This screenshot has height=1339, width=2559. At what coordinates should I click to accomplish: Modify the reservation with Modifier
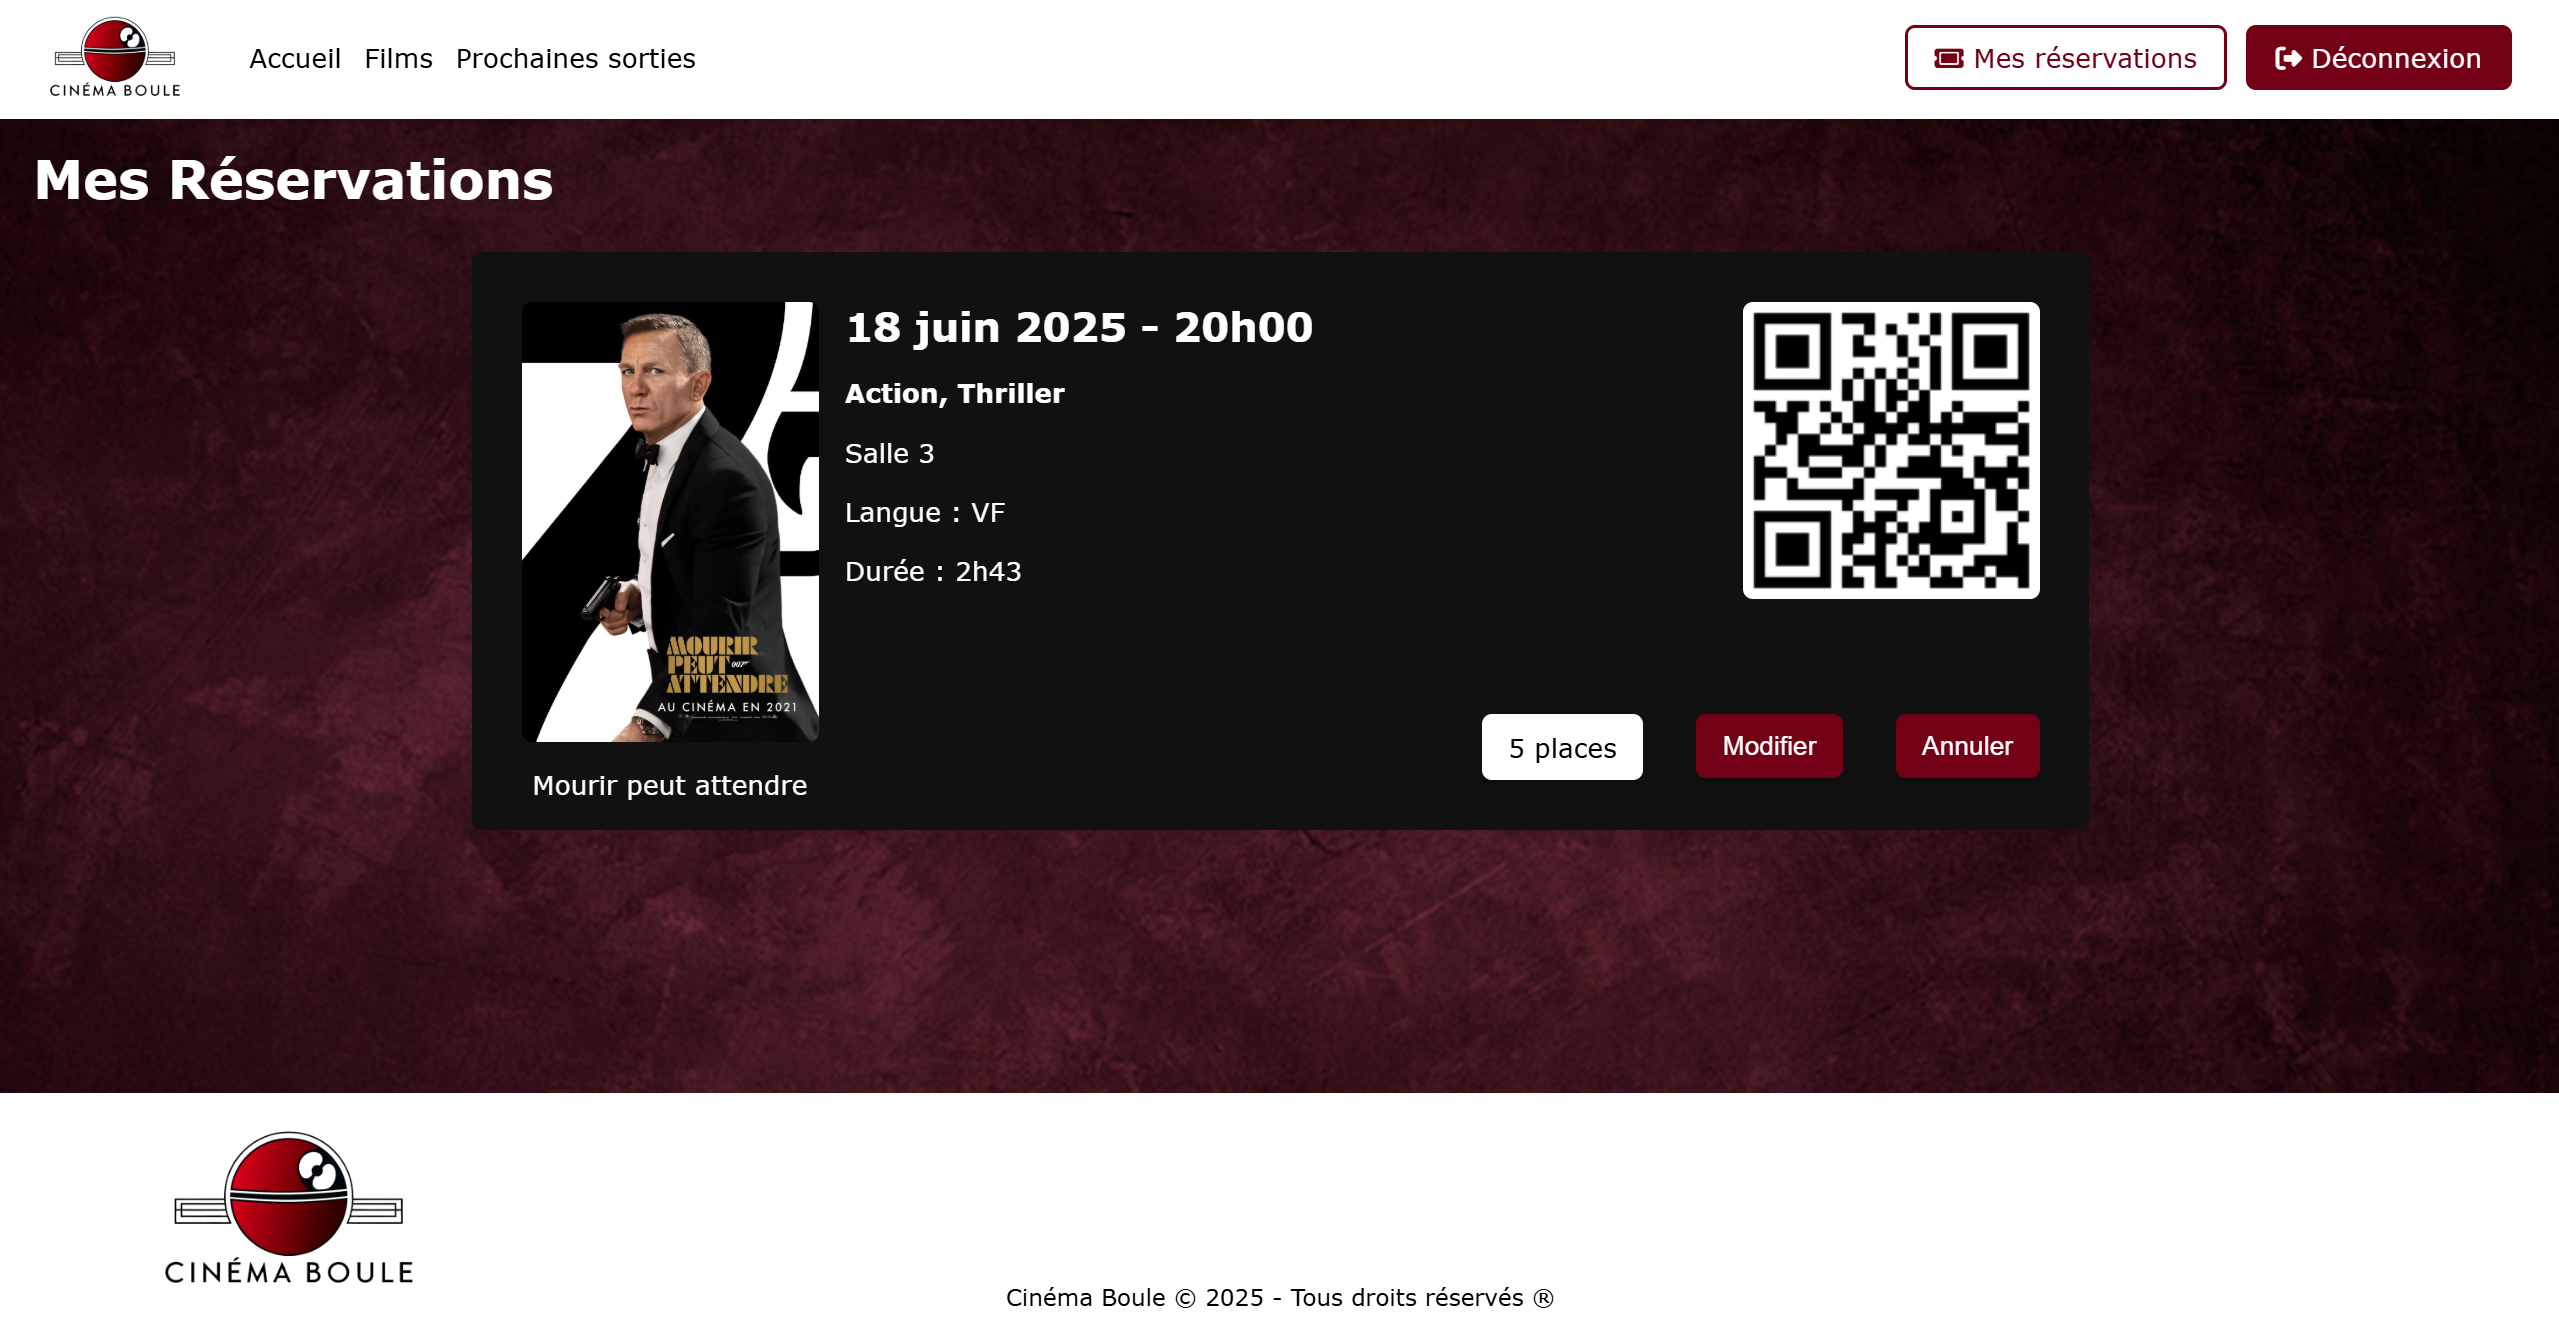(x=1768, y=746)
